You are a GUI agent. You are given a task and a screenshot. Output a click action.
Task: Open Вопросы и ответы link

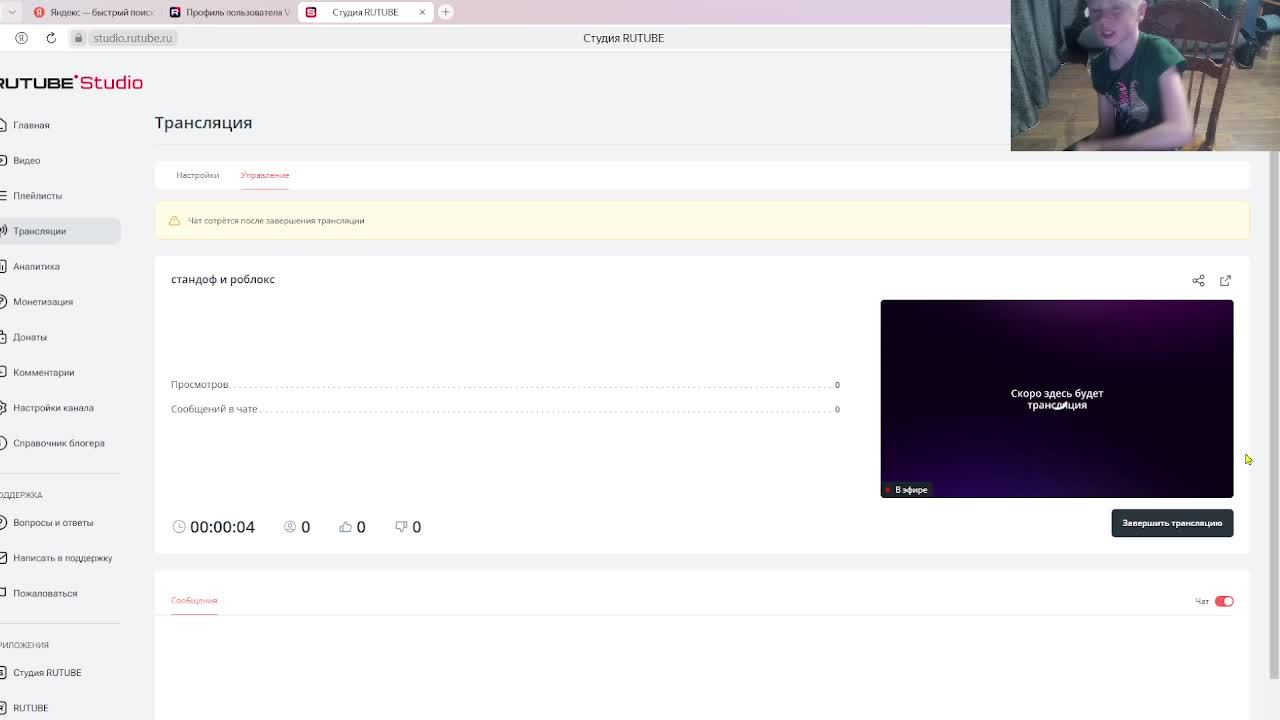(53, 522)
